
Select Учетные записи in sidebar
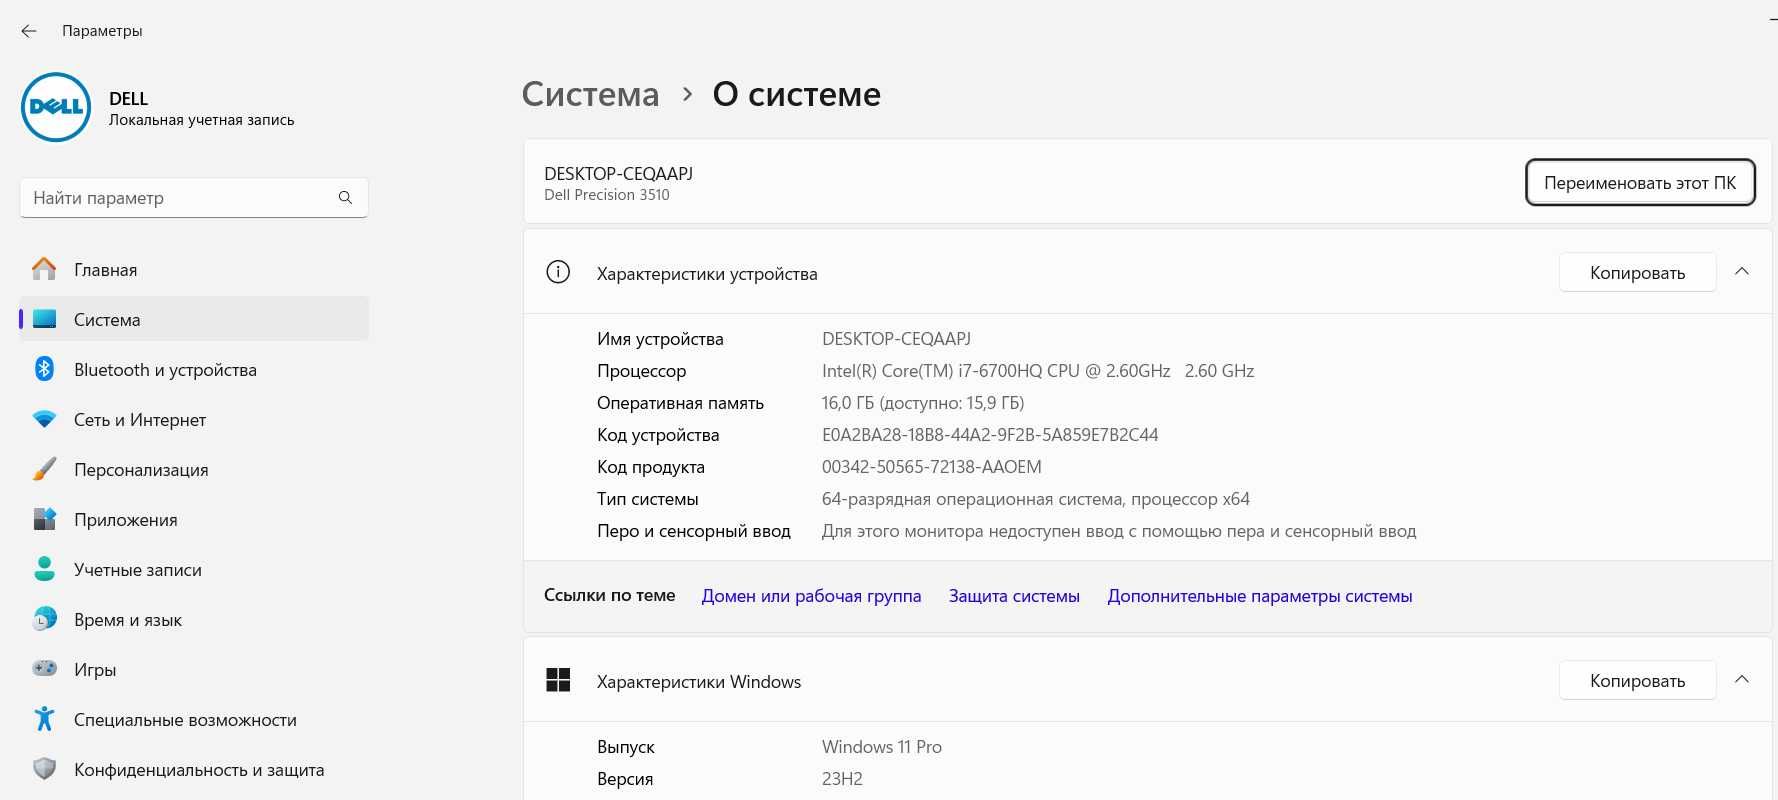click(194, 569)
